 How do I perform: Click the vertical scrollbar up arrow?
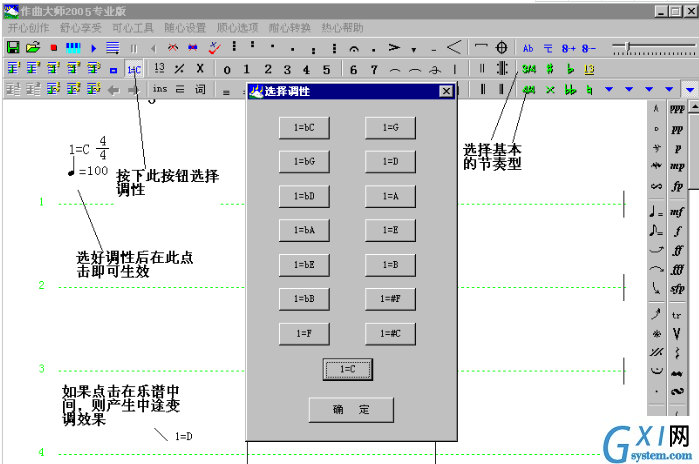point(694,107)
